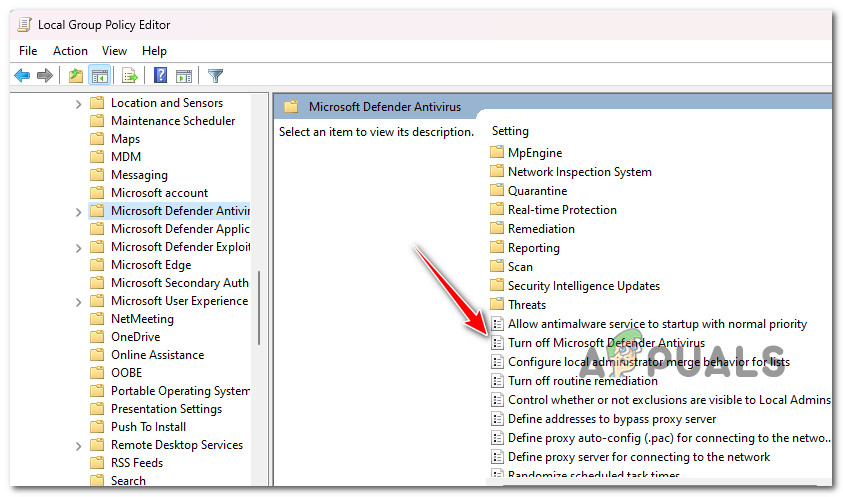The height and width of the screenshot is (497, 843).
Task: Open the View menu
Action: pos(115,51)
